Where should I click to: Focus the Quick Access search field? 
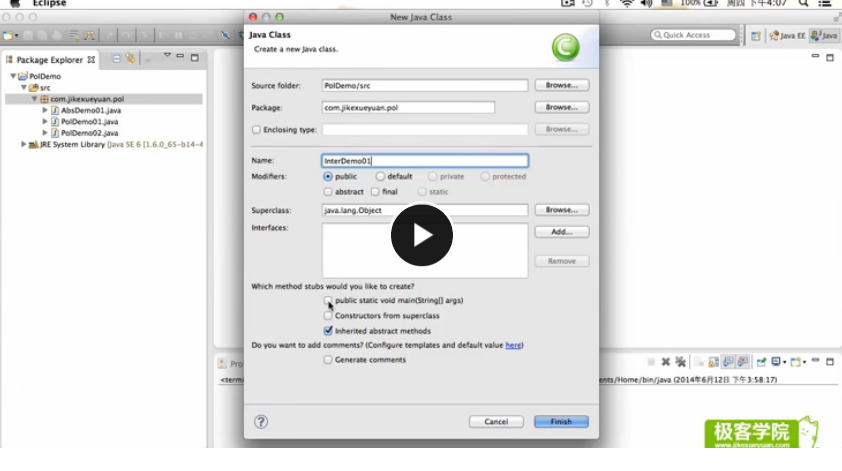[693, 35]
